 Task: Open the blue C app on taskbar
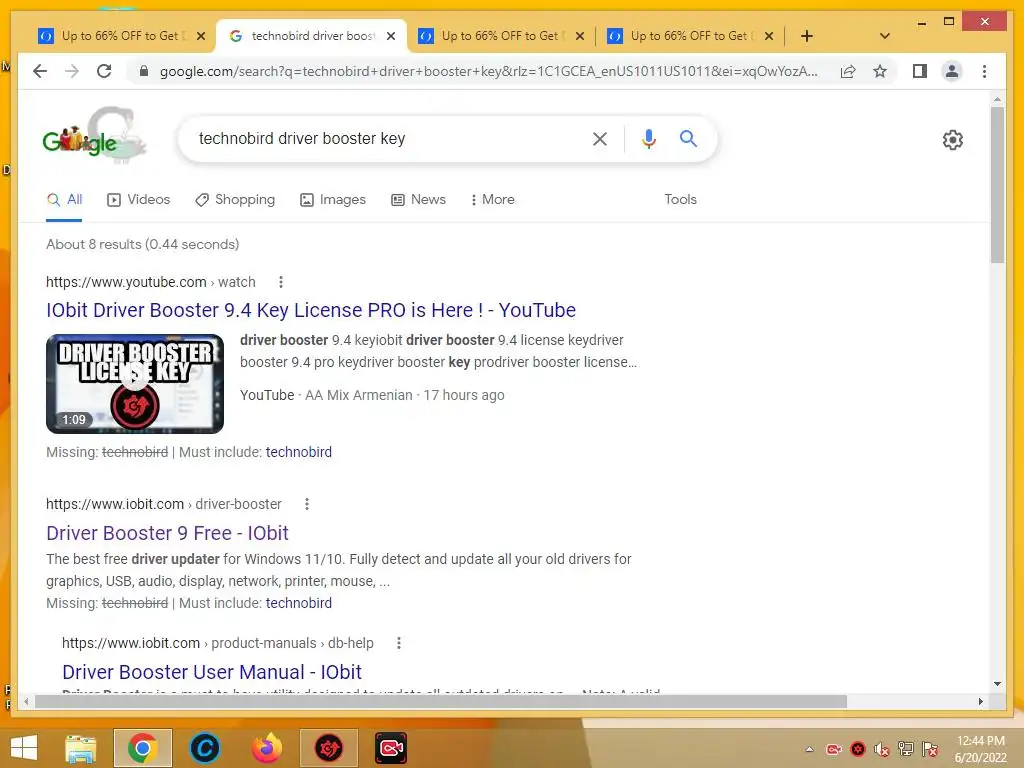tap(204, 748)
